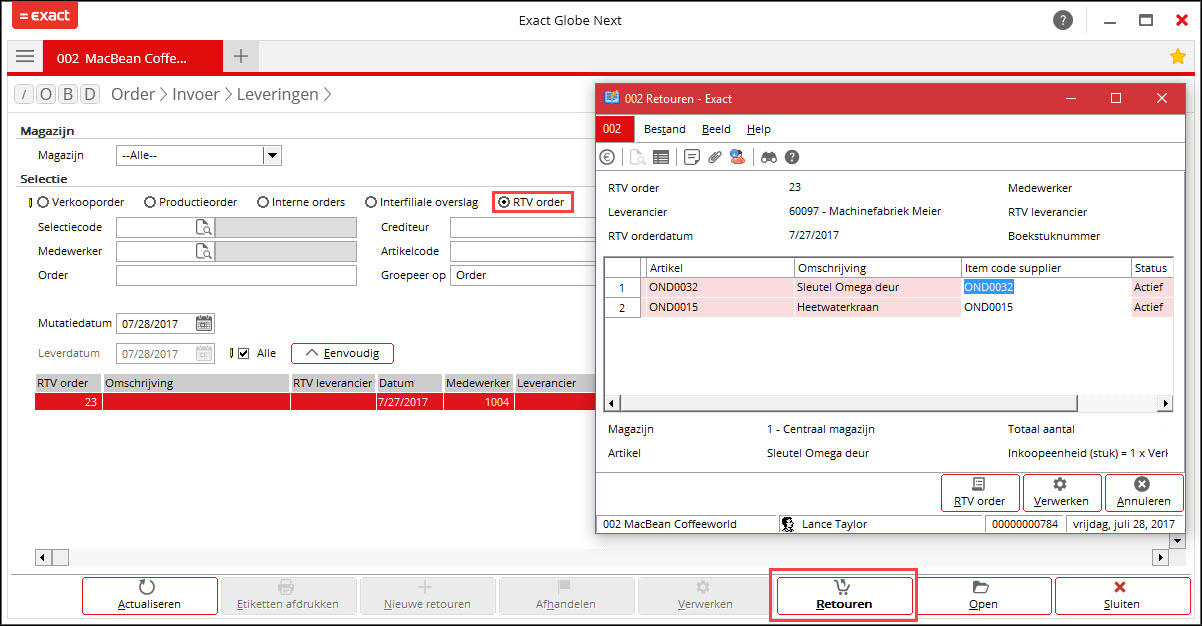This screenshot has width=1202, height=626.
Task: Click the RTV order button in Retouren window
Action: pos(980,492)
